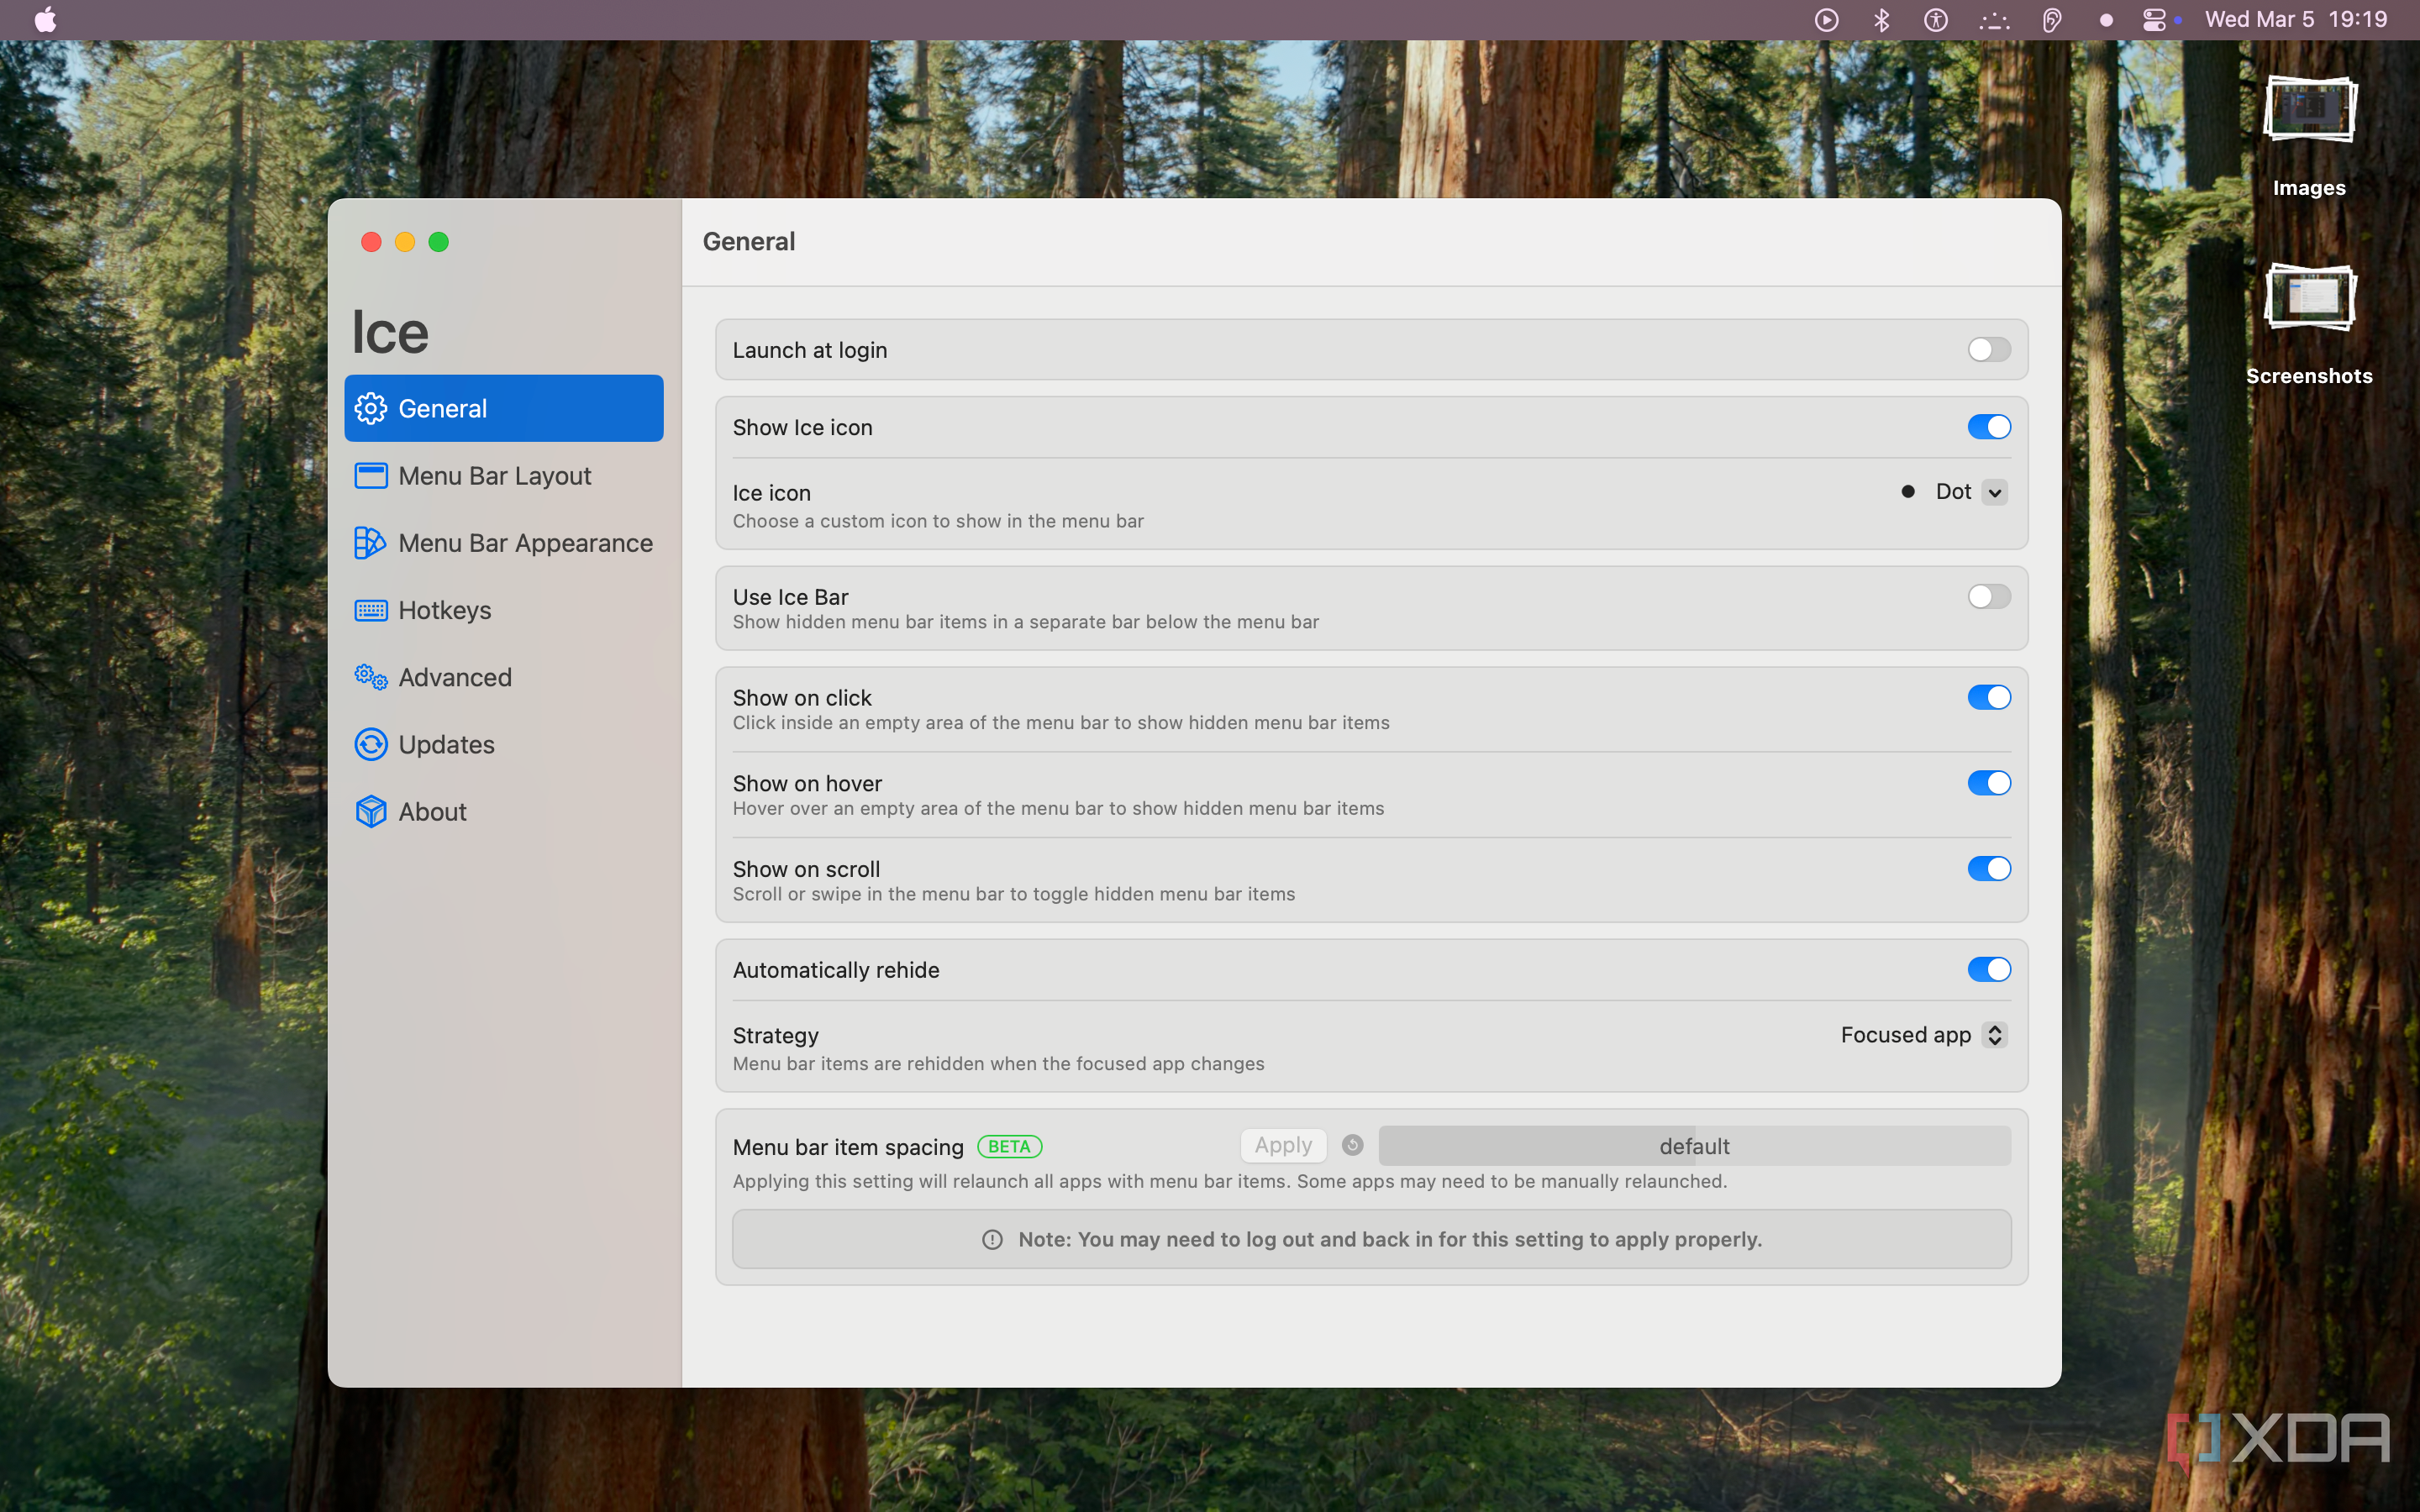The height and width of the screenshot is (1512, 2420).
Task: Open Control Center from the menu bar
Action: (x=2154, y=20)
